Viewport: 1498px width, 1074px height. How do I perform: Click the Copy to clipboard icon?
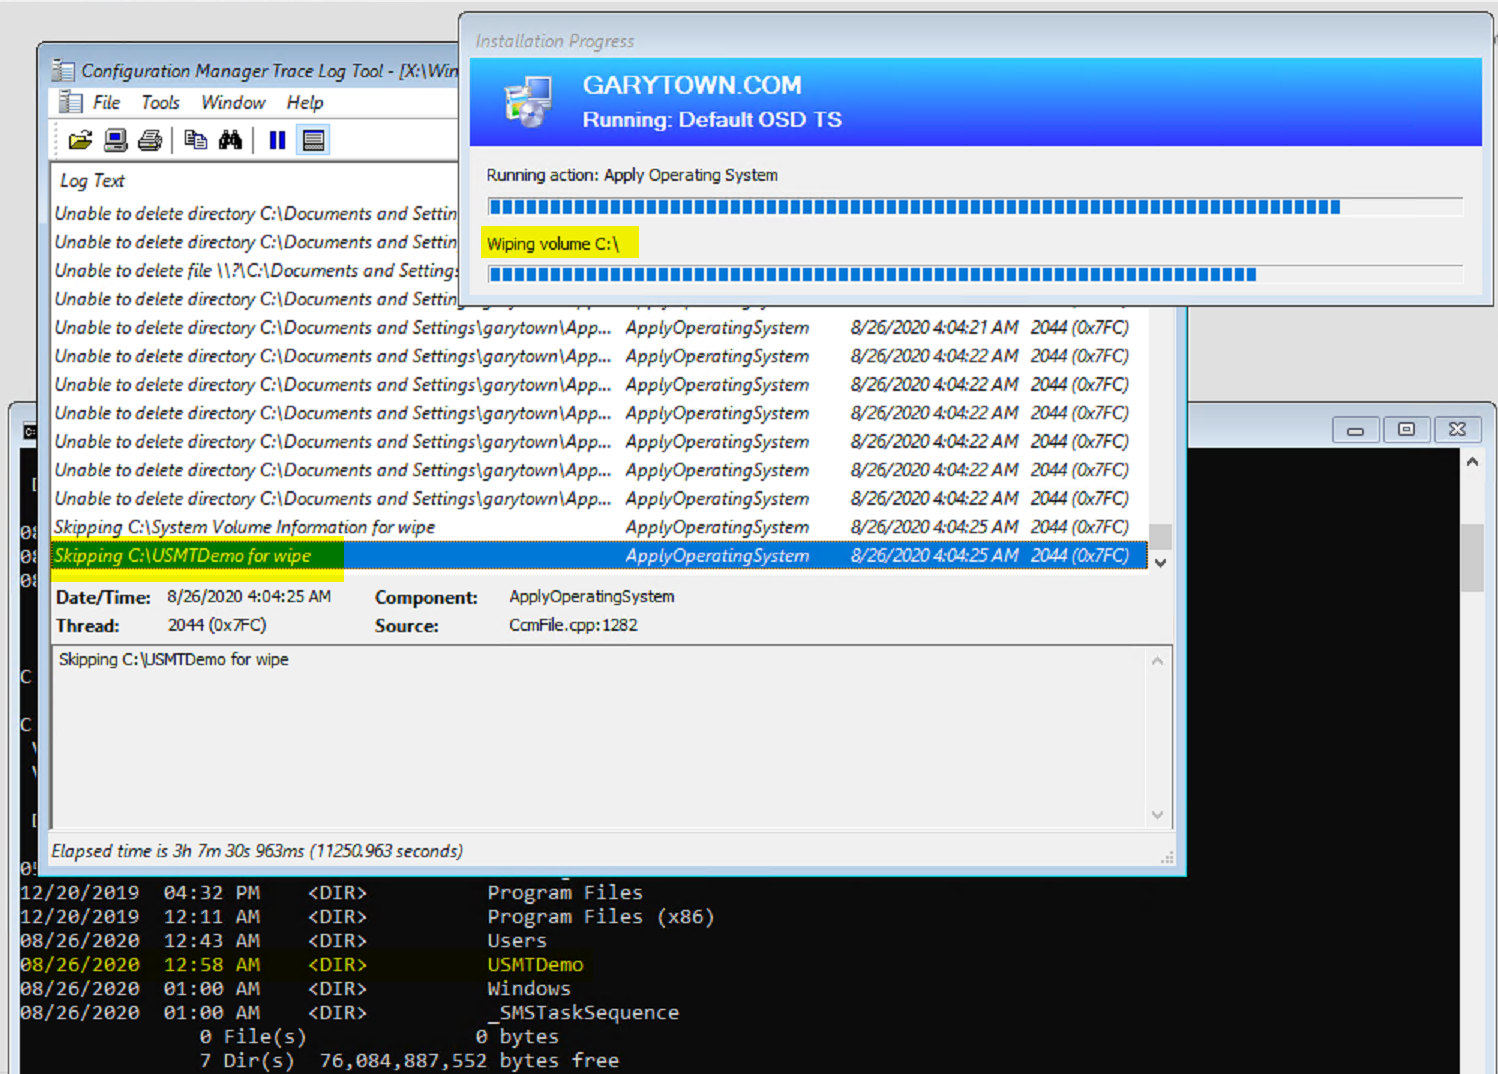pyautogui.click(x=196, y=140)
